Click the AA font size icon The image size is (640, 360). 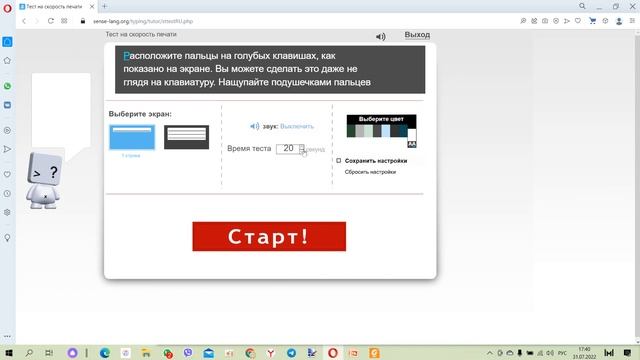(x=412, y=144)
